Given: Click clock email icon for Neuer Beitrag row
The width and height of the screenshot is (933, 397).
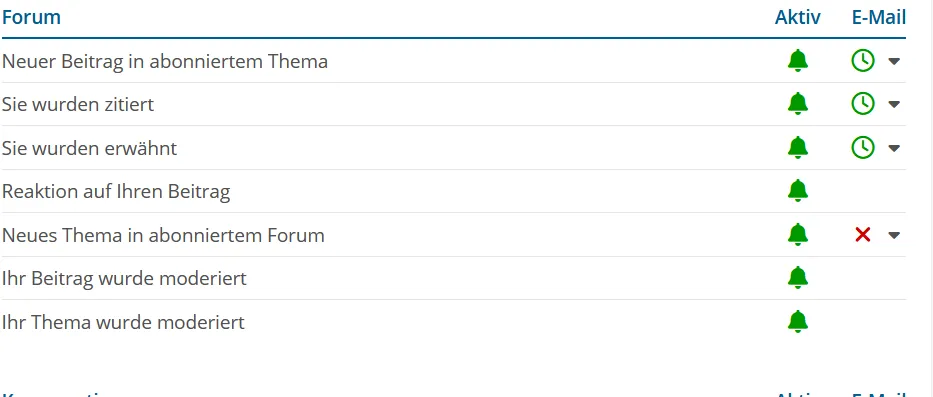Looking at the screenshot, I should tap(863, 61).
